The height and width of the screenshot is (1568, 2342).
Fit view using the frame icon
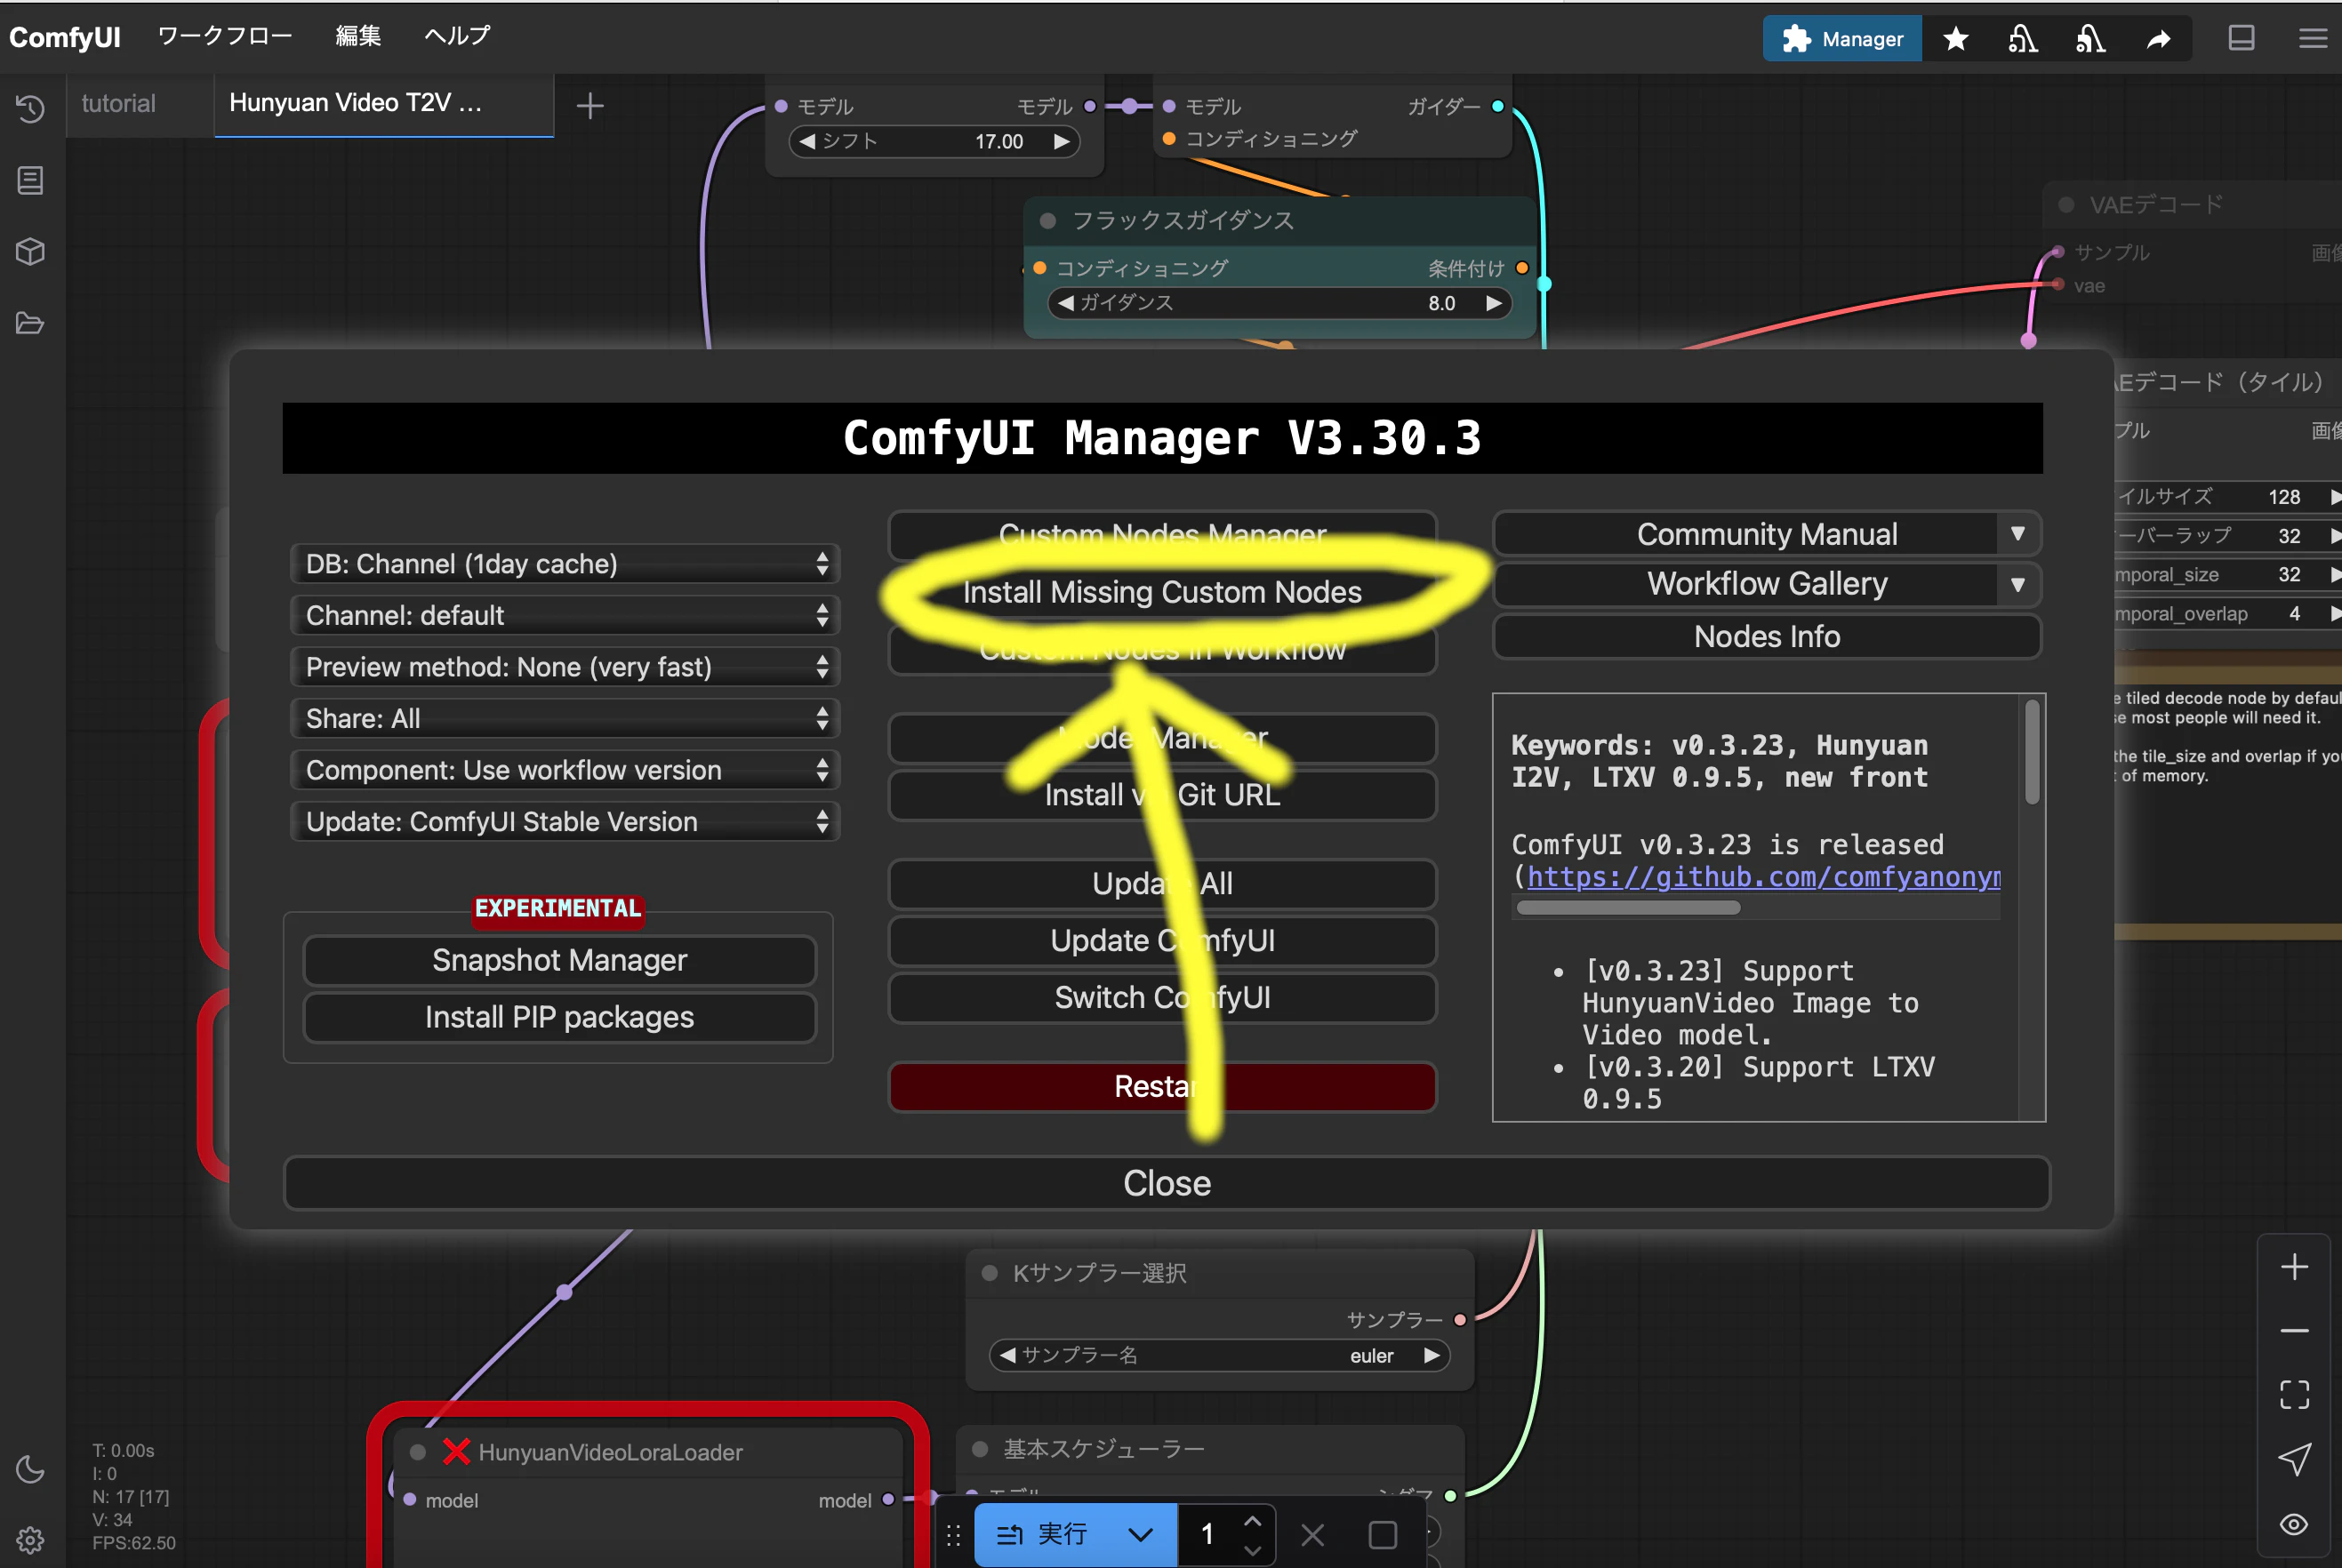(x=2294, y=1394)
